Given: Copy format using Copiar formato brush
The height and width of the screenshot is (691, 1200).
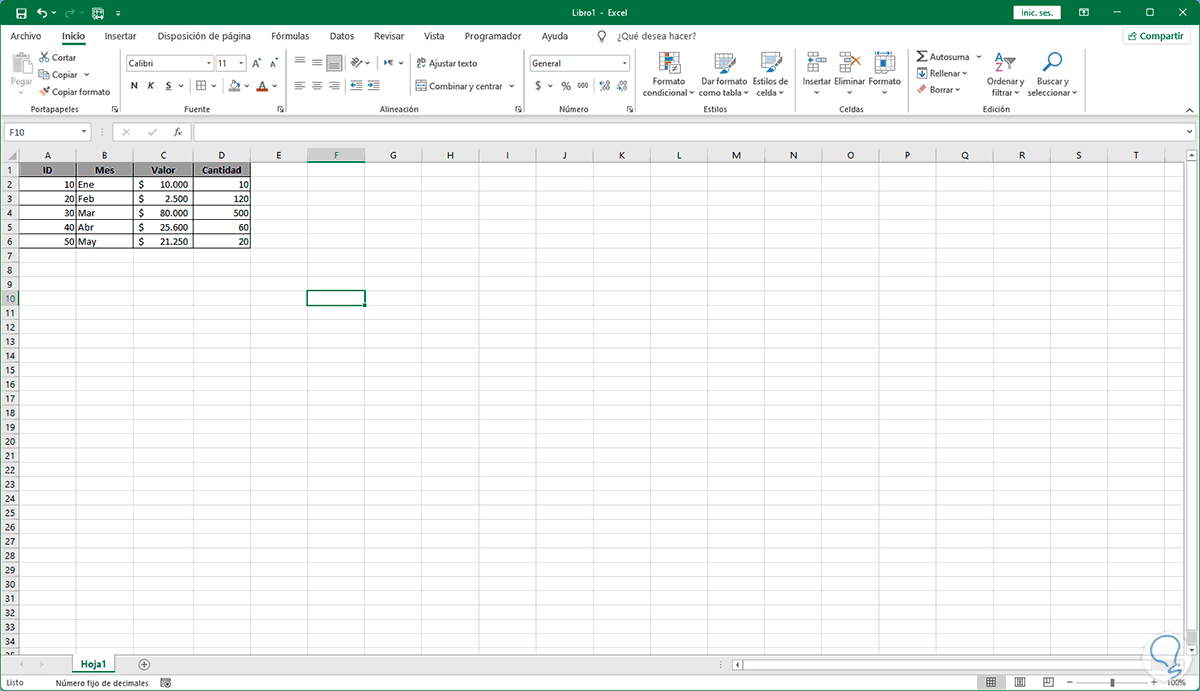Looking at the screenshot, I should click(74, 91).
